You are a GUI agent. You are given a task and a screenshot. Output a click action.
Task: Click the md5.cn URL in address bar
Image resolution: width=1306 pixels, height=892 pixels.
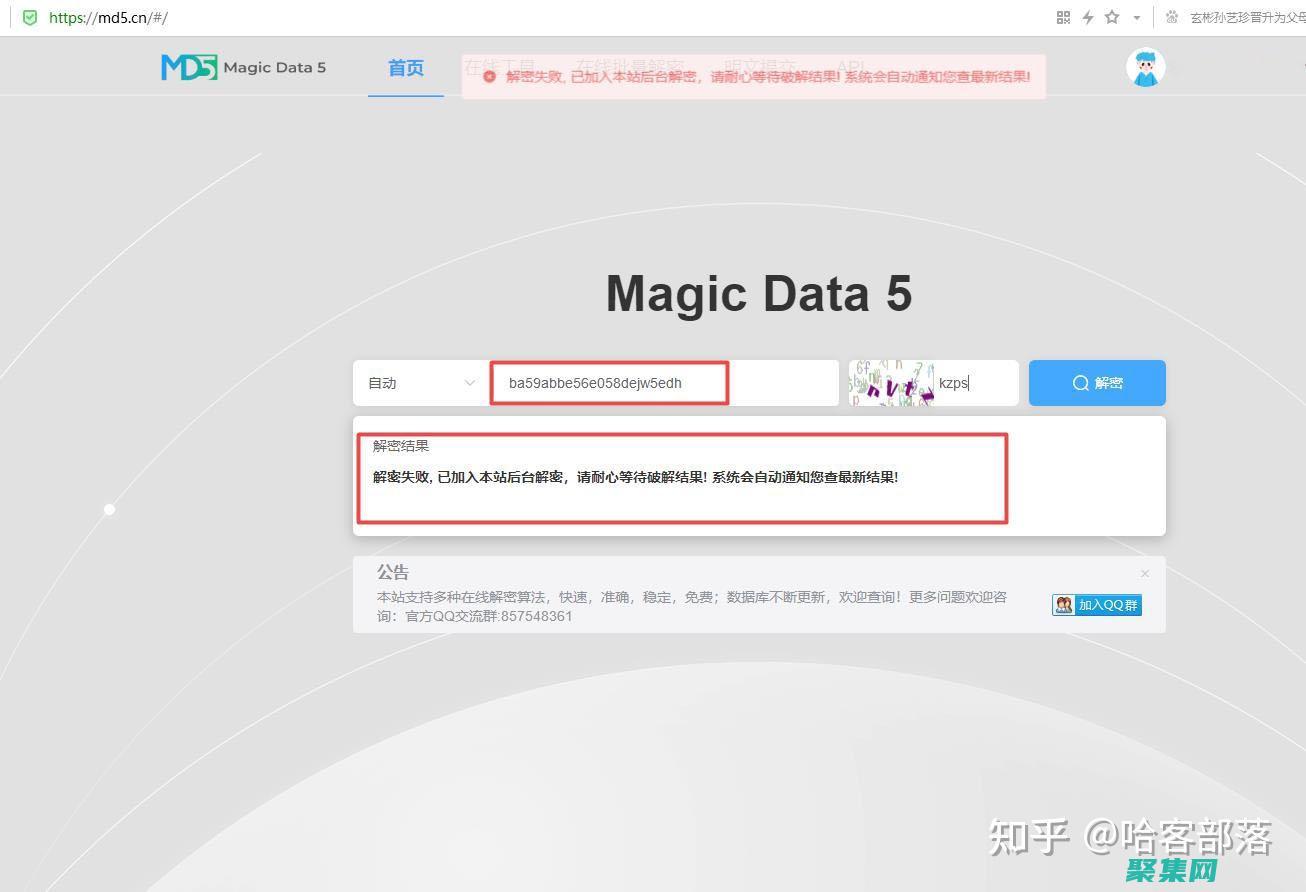[108, 17]
